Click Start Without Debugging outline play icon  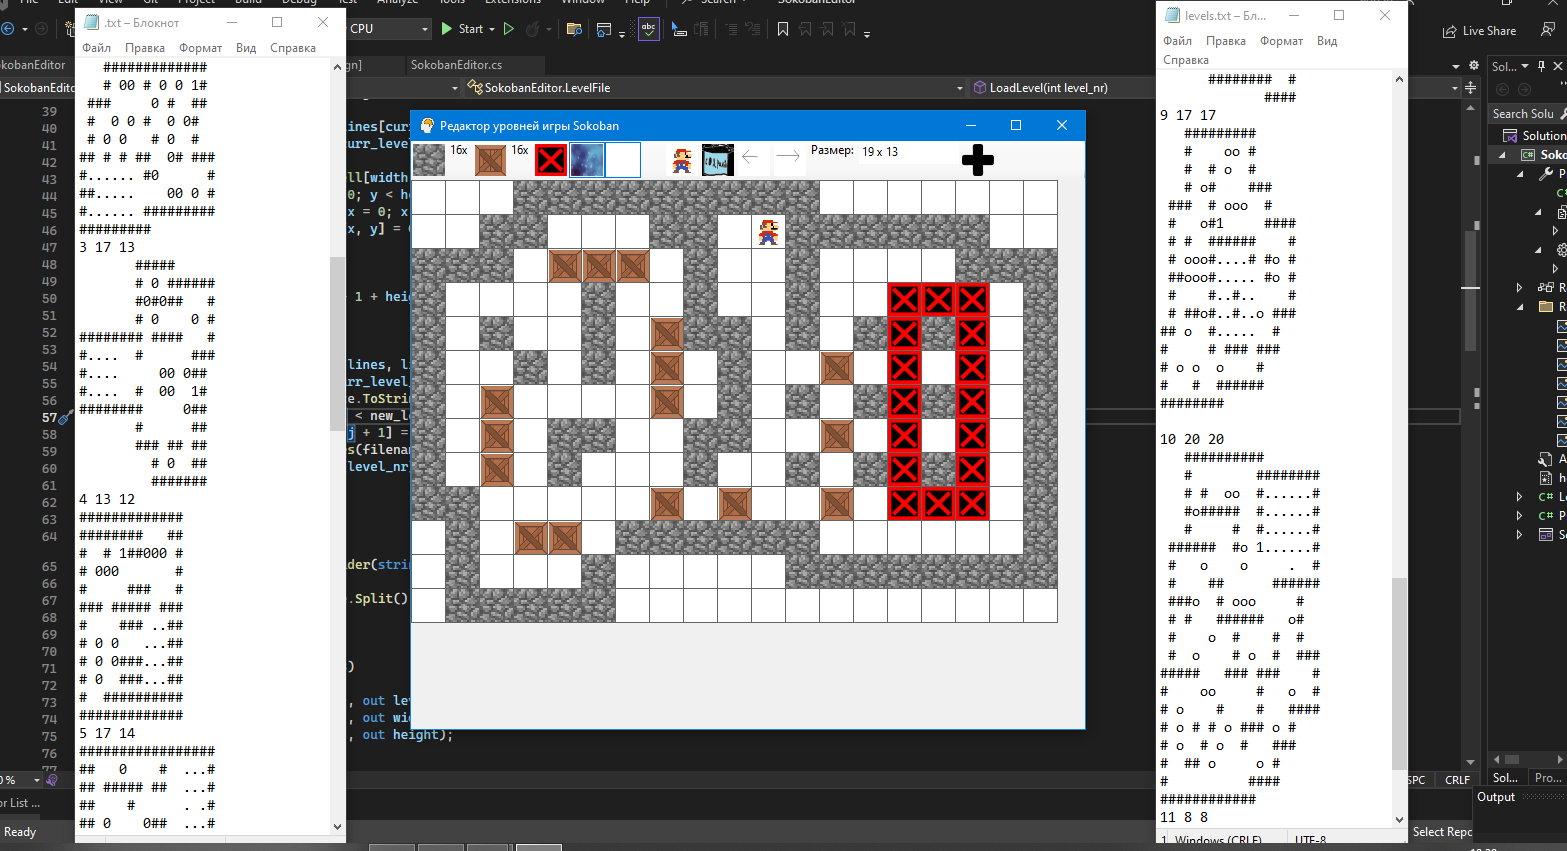tap(509, 29)
